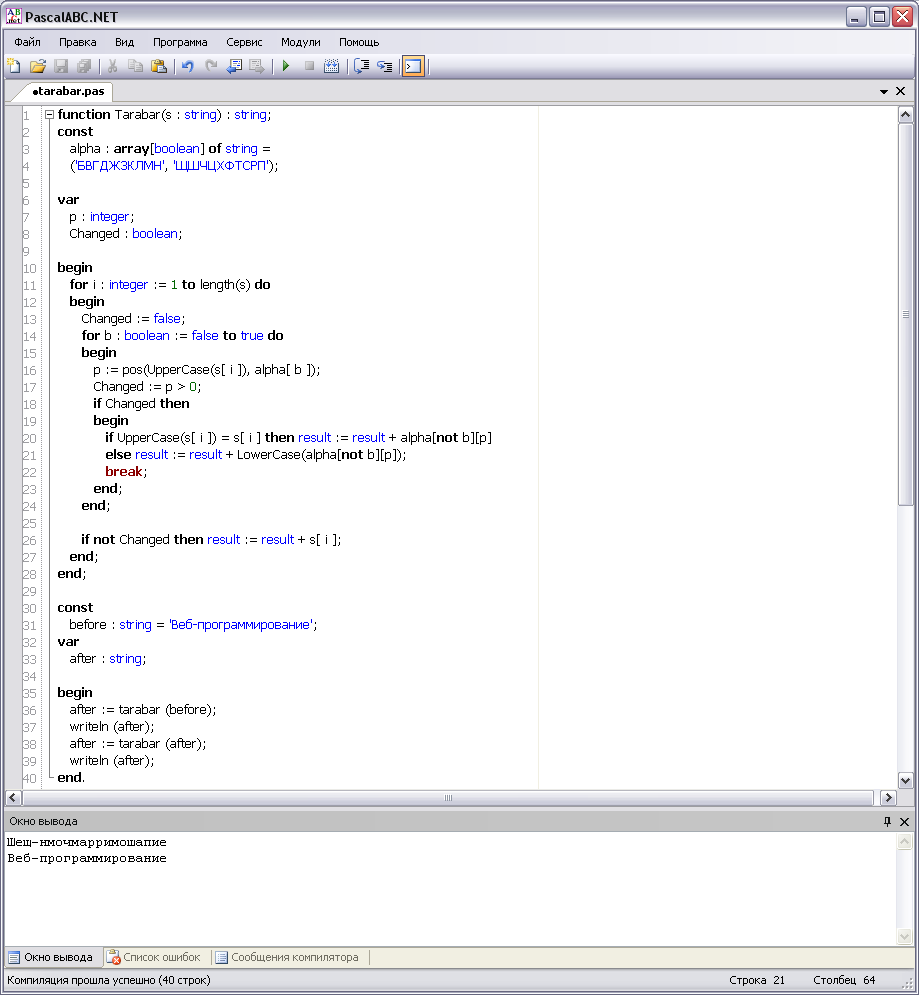The width and height of the screenshot is (919, 995).
Task: Click the New file toolbar icon
Action: [14, 66]
